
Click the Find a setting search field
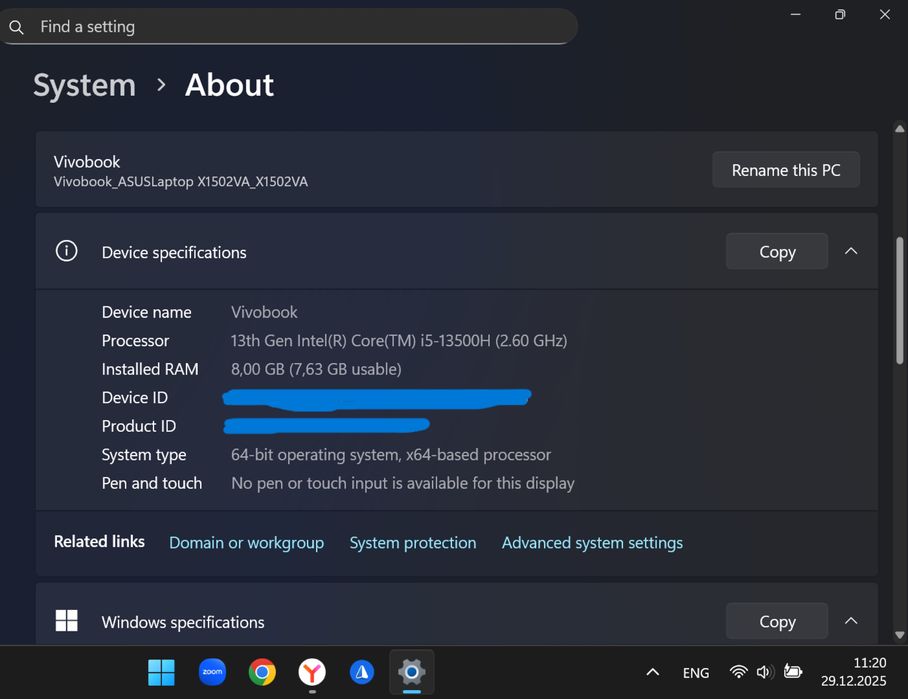pos(289,27)
